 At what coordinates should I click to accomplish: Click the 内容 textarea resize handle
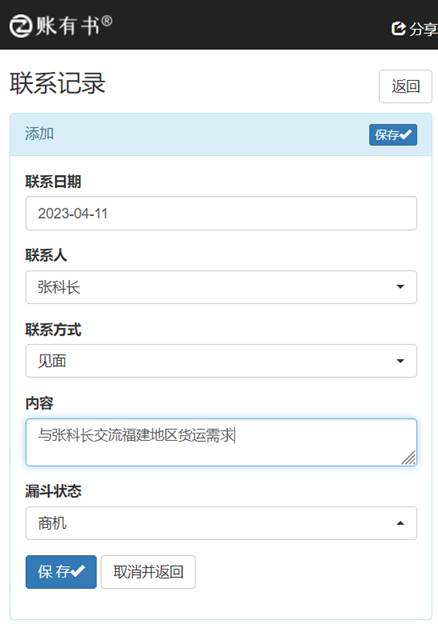(x=409, y=457)
